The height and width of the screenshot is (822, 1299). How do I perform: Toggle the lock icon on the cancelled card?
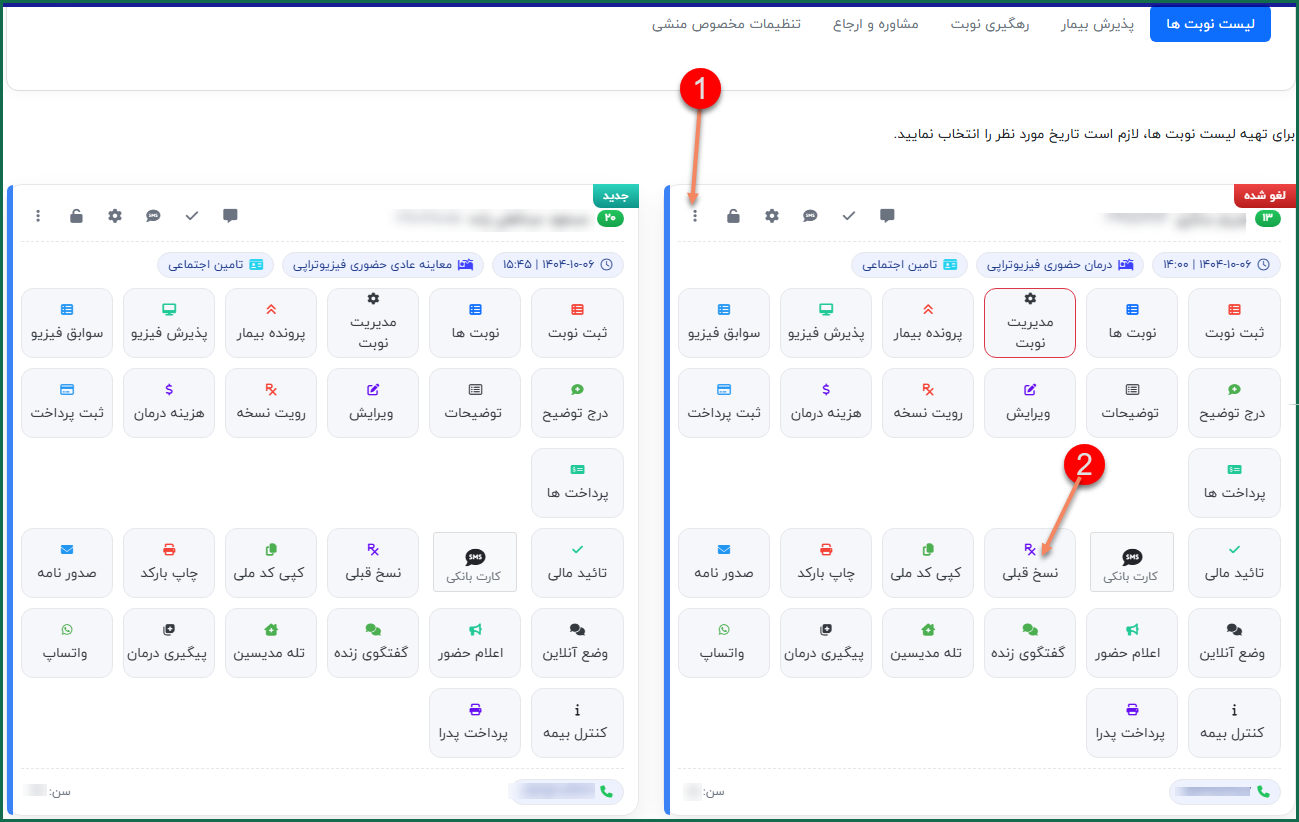[x=733, y=216]
